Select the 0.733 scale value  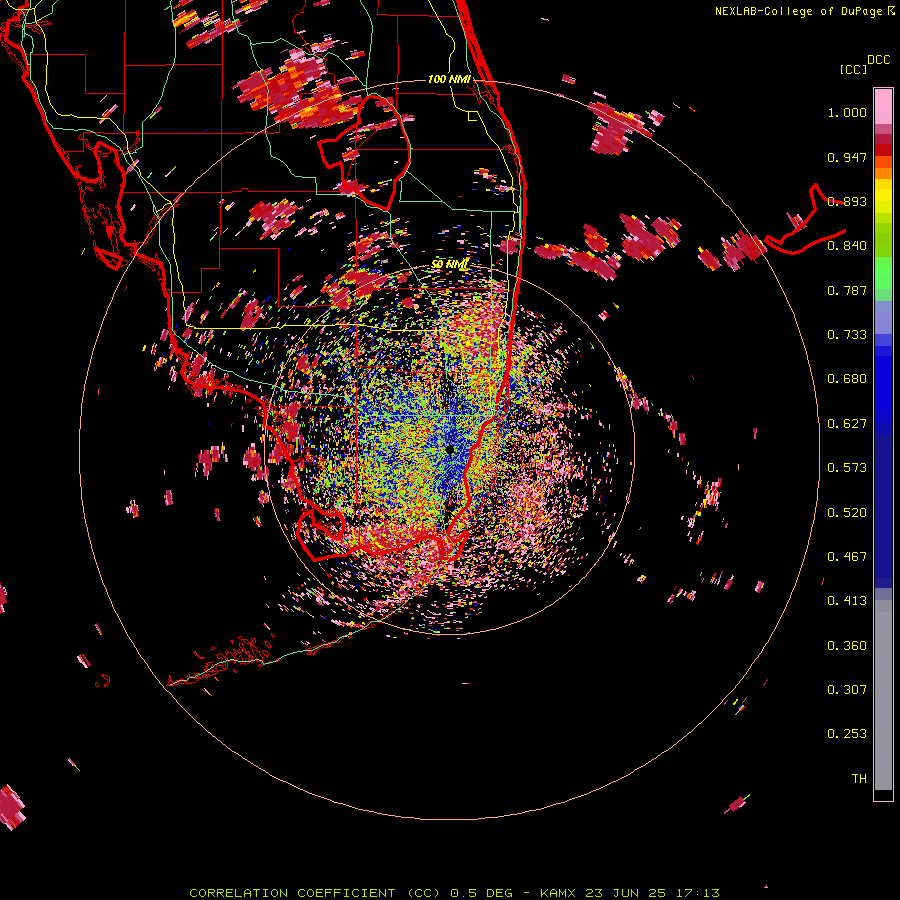847,335
